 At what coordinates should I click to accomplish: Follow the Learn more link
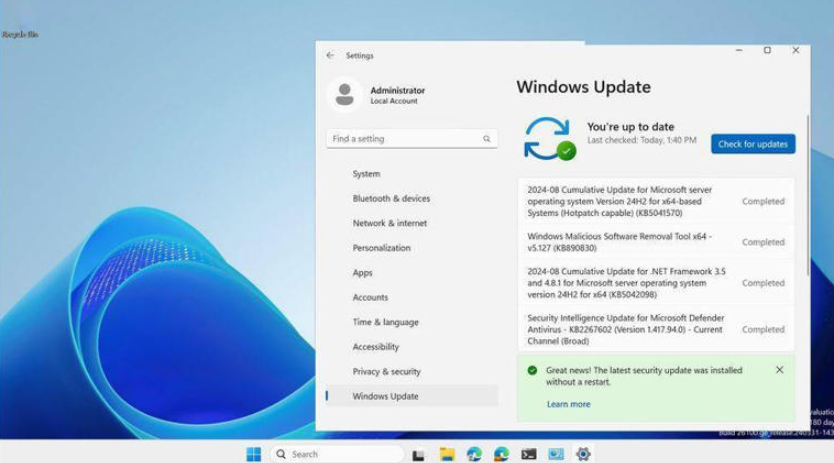click(x=569, y=404)
